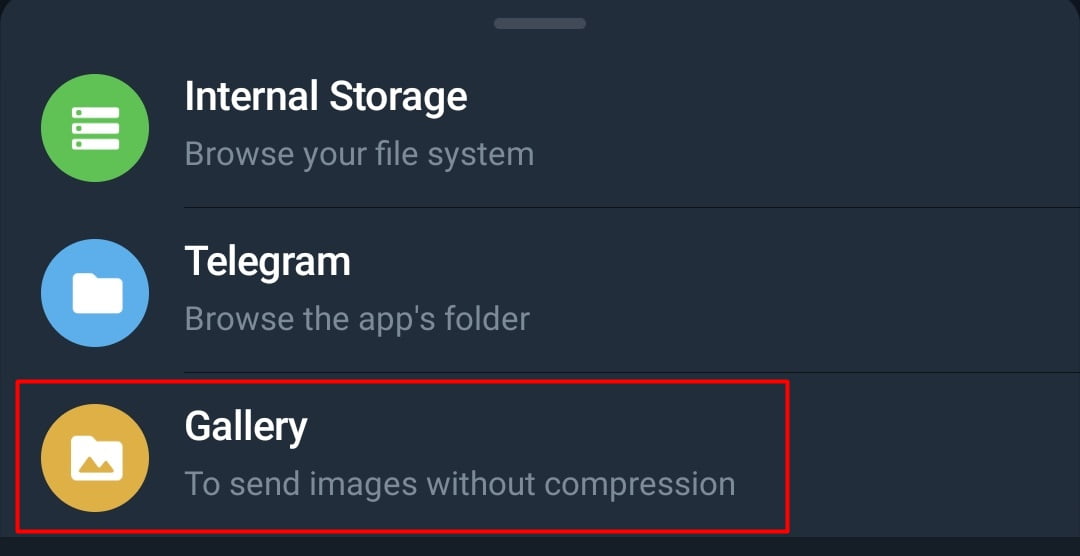This screenshot has width=1080, height=556.
Task: Select the Telegram entry title
Action: pyautogui.click(x=267, y=262)
